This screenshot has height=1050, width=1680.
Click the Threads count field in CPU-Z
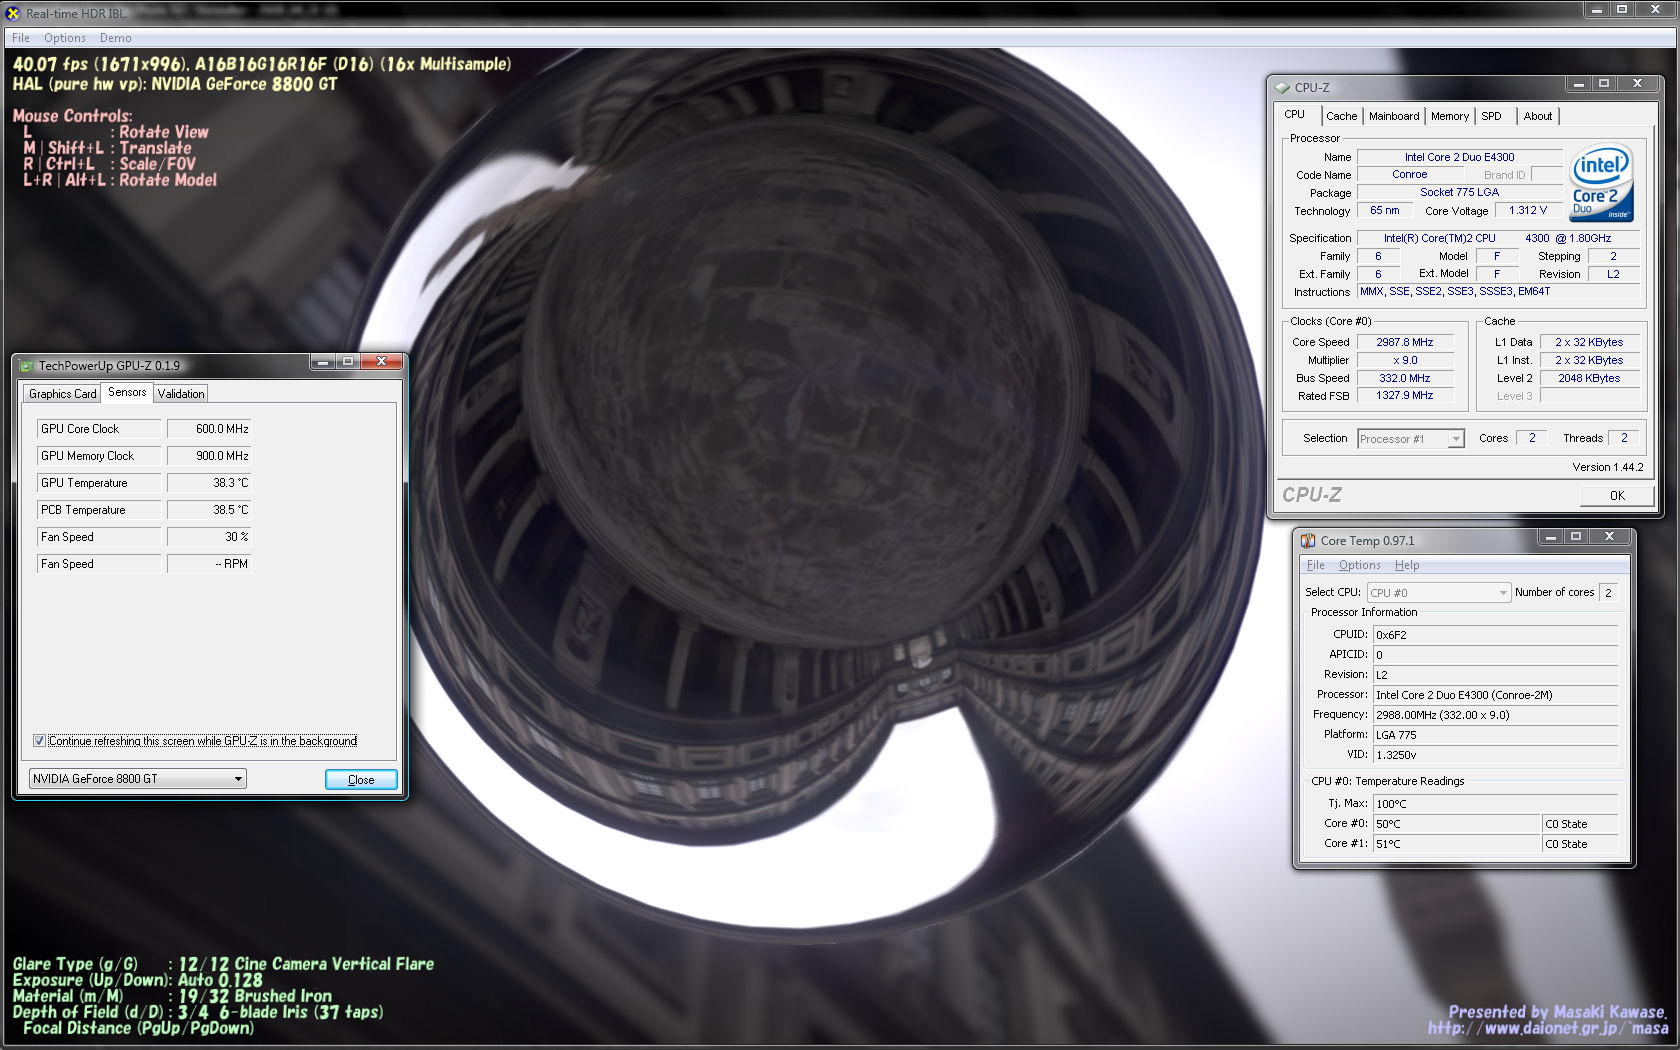point(1624,438)
